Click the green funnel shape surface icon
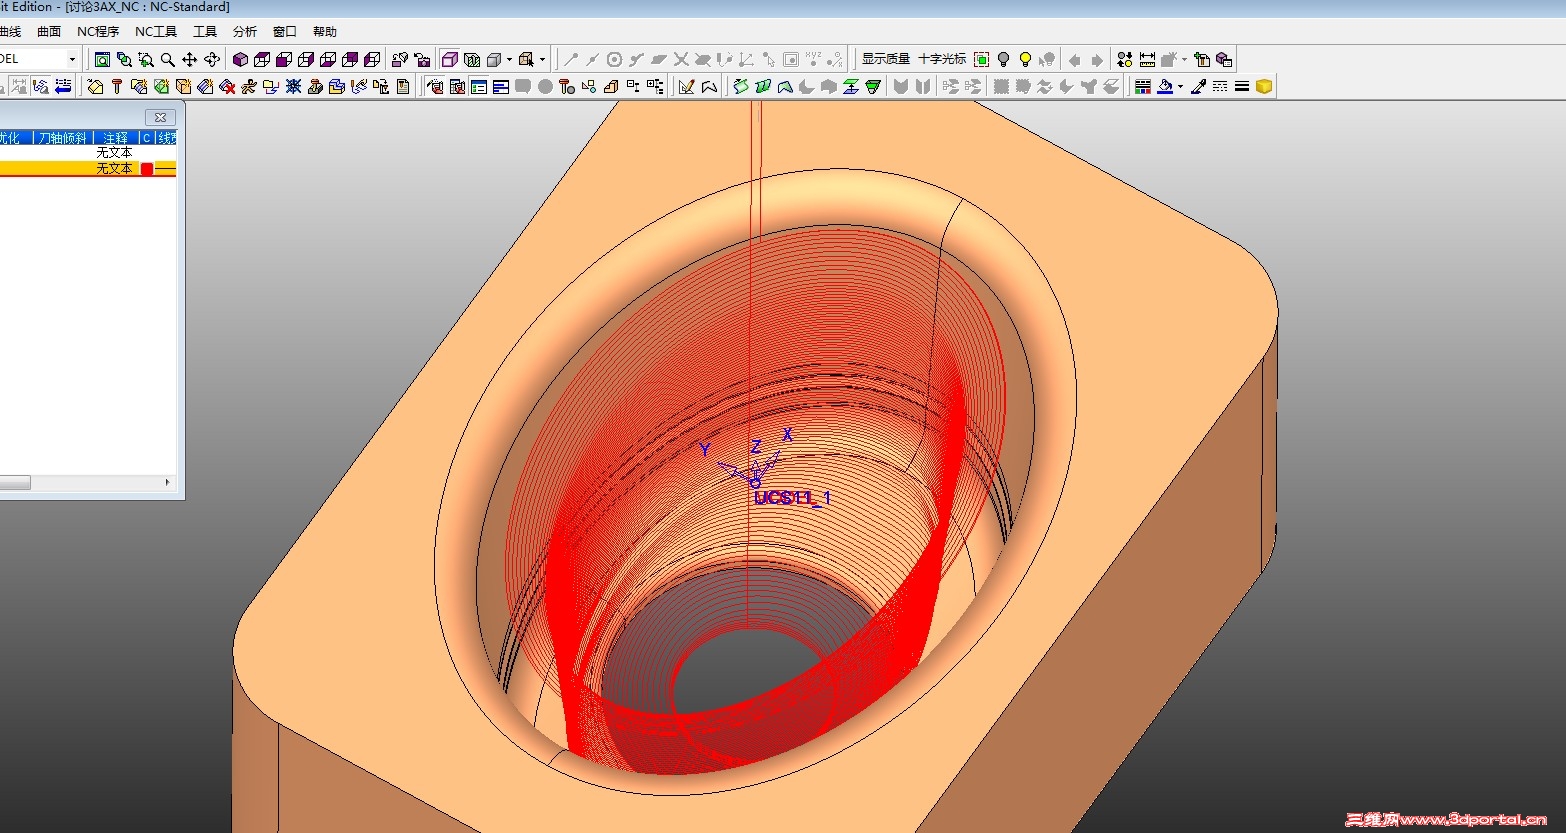 [x=873, y=87]
